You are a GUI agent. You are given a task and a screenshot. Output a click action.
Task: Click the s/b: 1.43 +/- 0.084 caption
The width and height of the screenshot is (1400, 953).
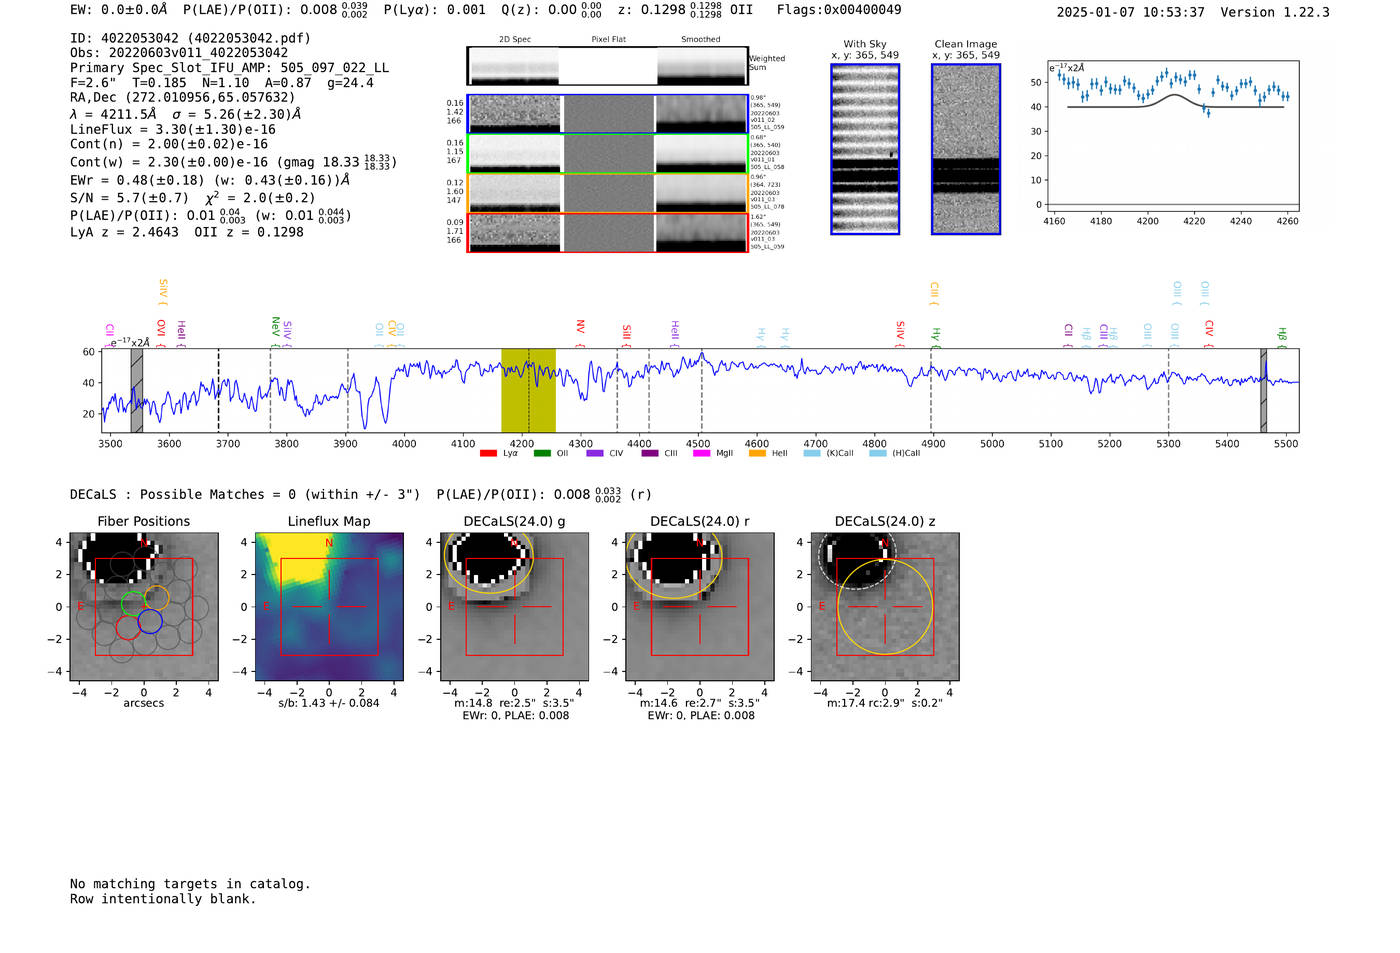point(329,703)
